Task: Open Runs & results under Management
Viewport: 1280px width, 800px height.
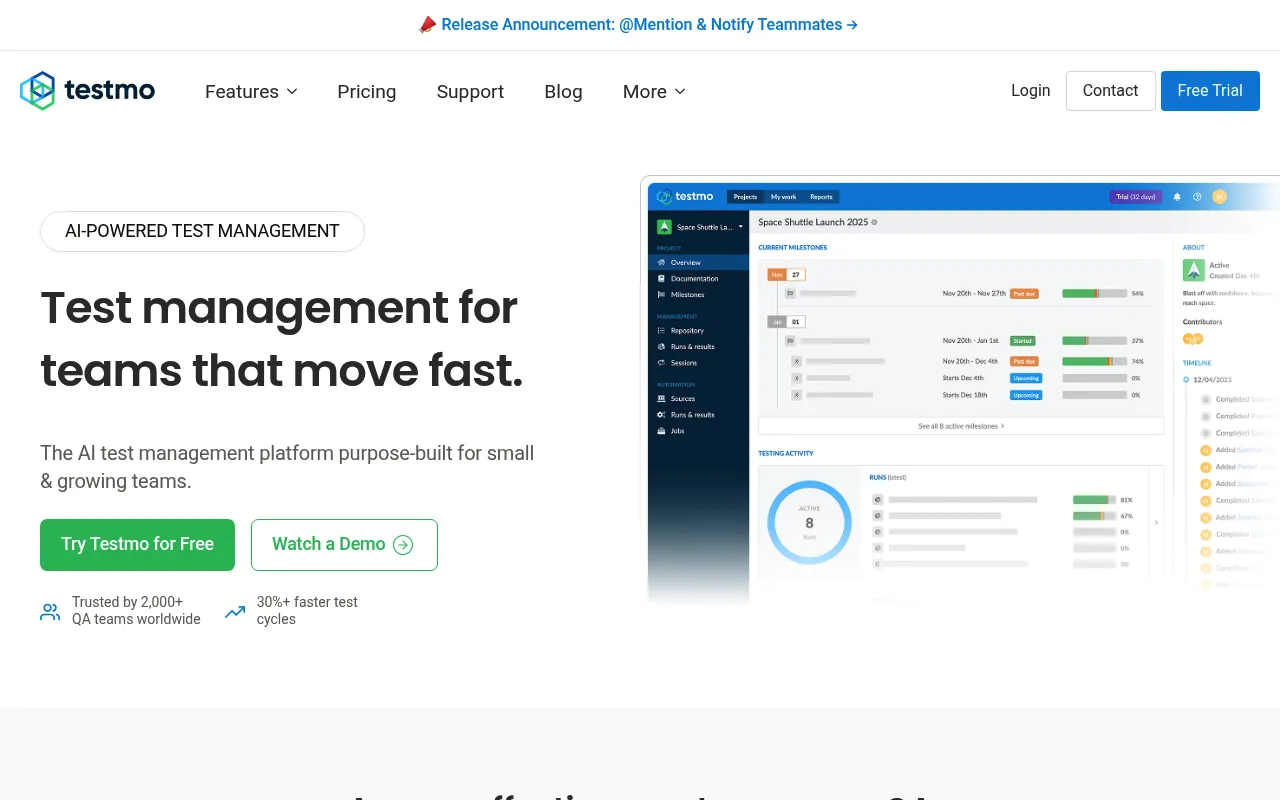Action: pos(698,347)
